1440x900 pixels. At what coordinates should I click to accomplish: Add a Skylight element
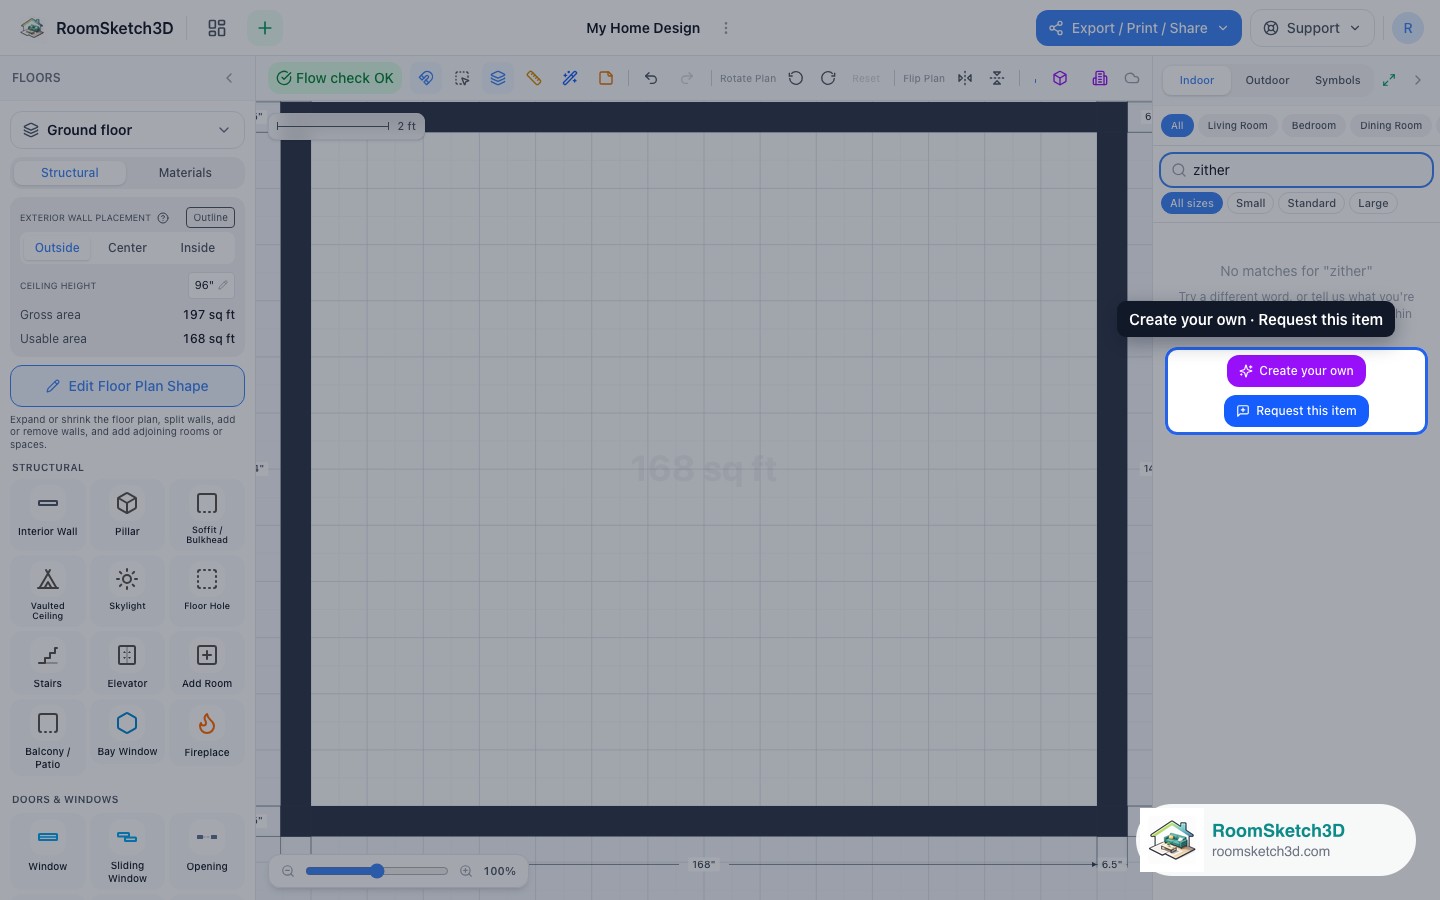(x=127, y=591)
